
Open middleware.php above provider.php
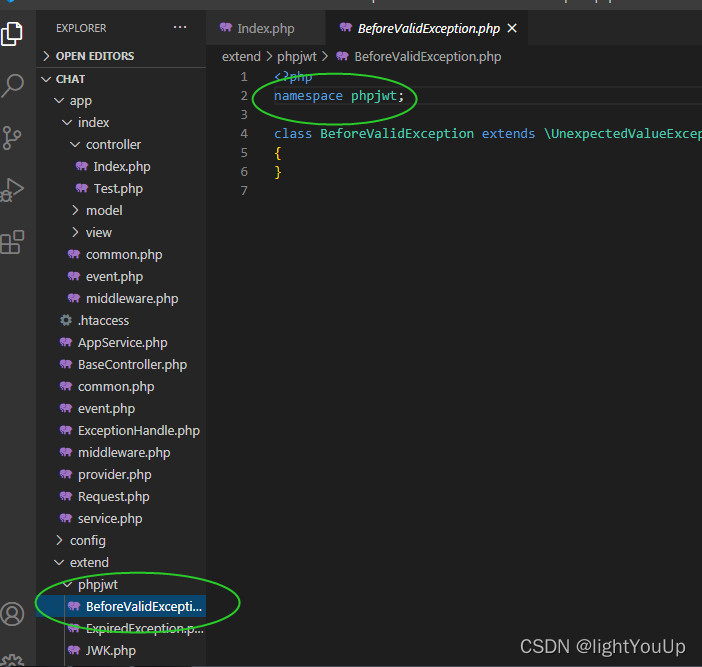pyautogui.click(x=121, y=452)
